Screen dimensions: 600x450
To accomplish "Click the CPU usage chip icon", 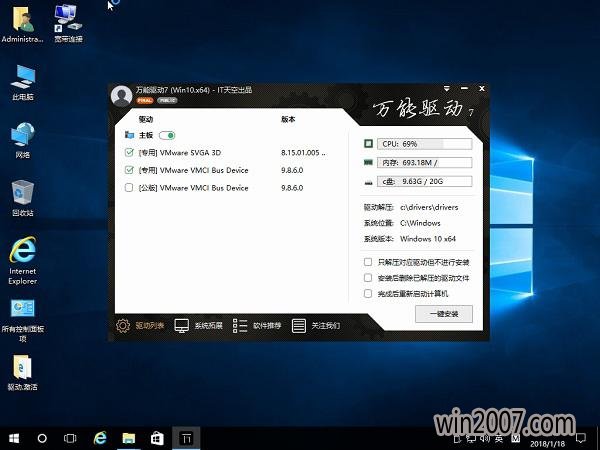I will coord(368,144).
